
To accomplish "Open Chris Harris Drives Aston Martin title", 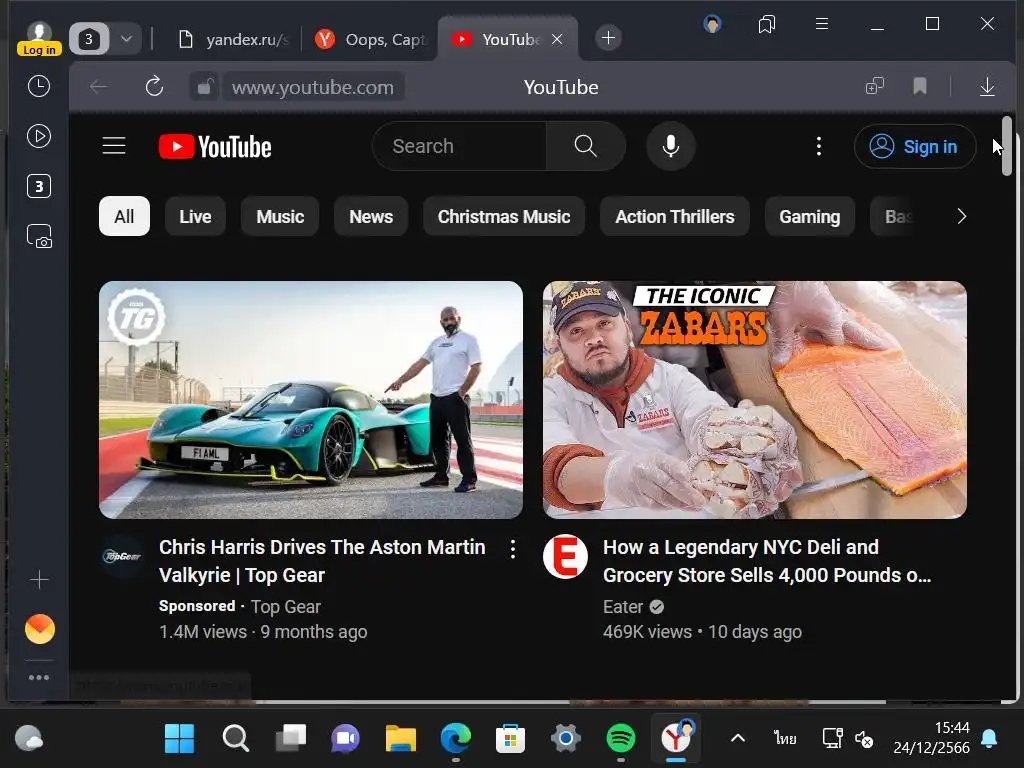I will pos(323,561).
